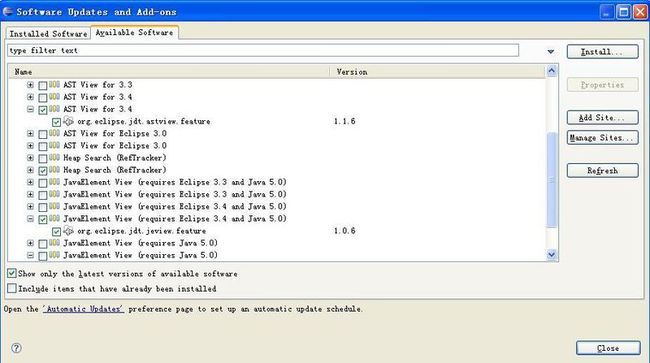Click the Add Site... button
The width and height of the screenshot is (650, 363).
(602, 117)
